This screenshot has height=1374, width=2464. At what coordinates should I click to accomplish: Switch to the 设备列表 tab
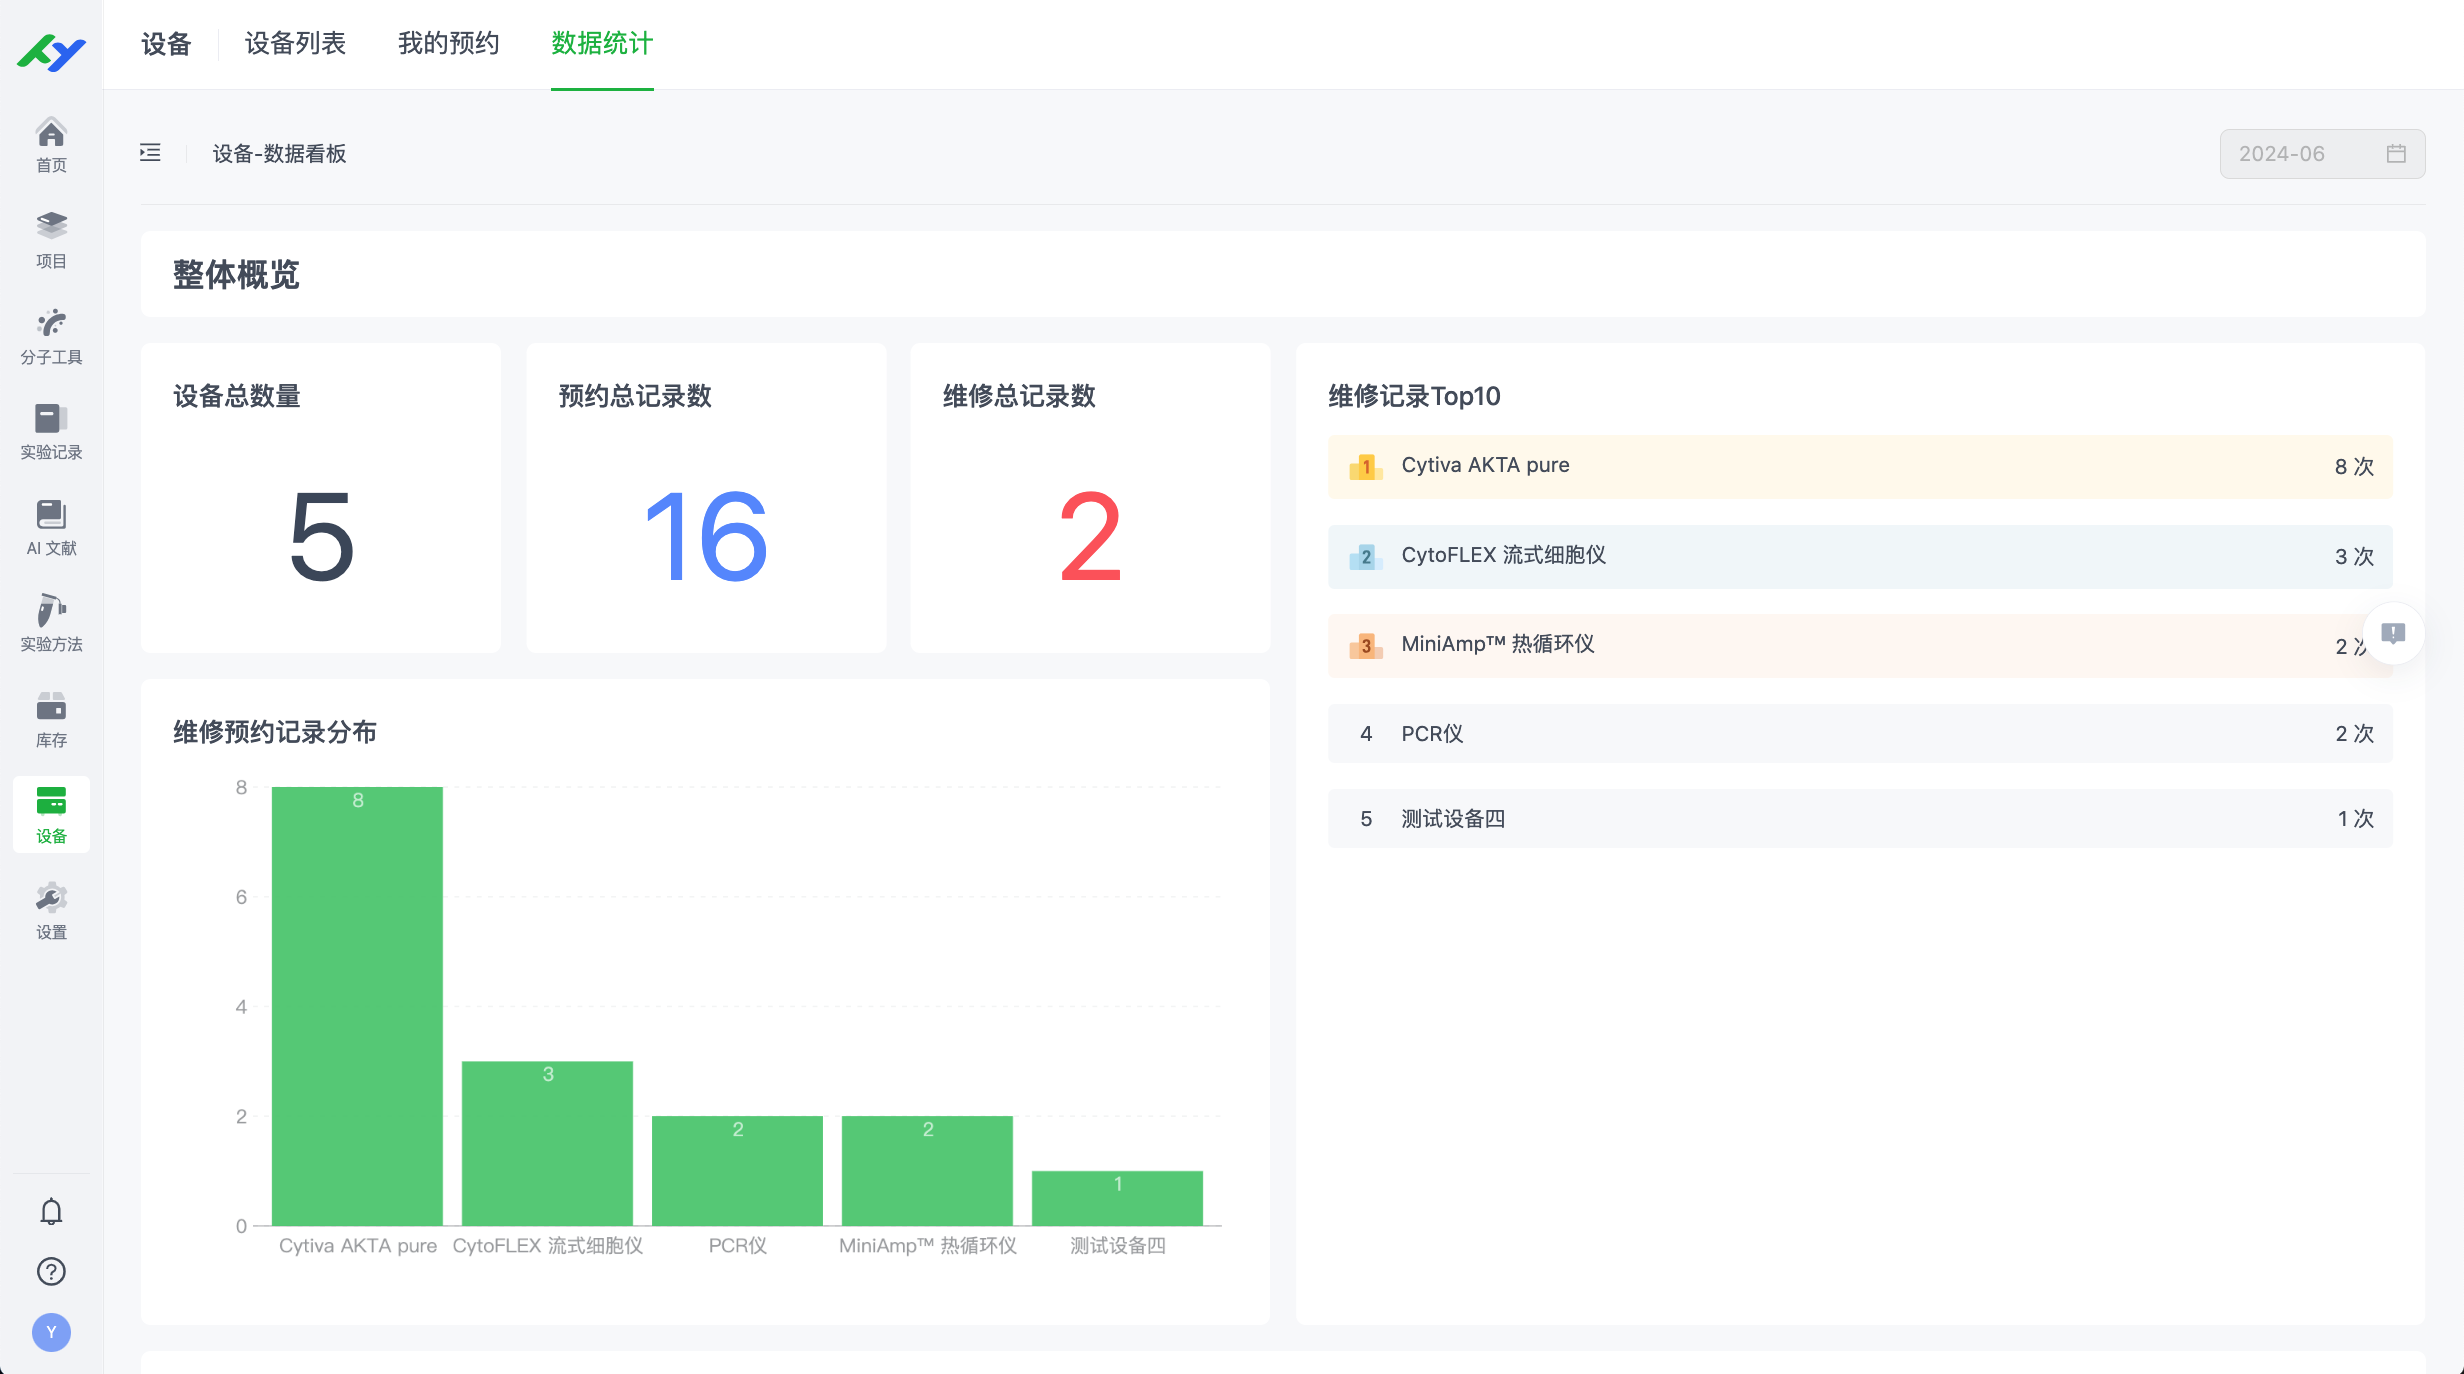295,44
